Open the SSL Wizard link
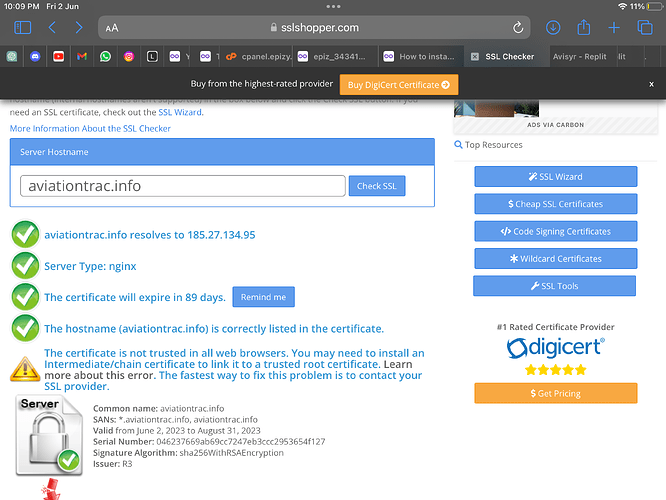Screen dimensions: 666x500 pyautogui.click(x=180, y=112)
